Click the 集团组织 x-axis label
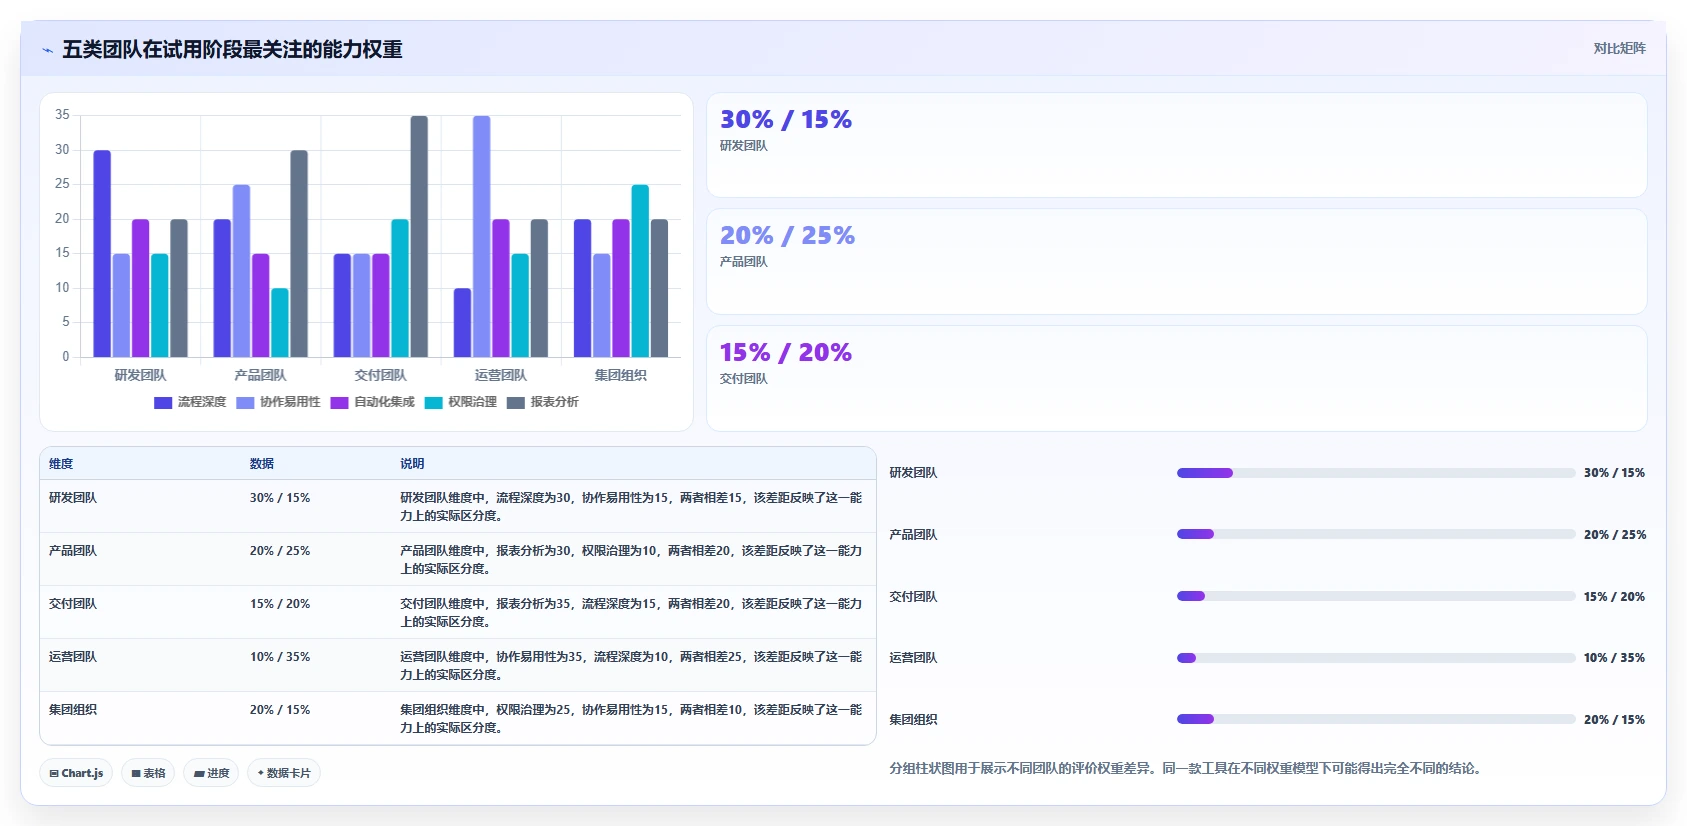1687x826 pixels. click(620, 375)
